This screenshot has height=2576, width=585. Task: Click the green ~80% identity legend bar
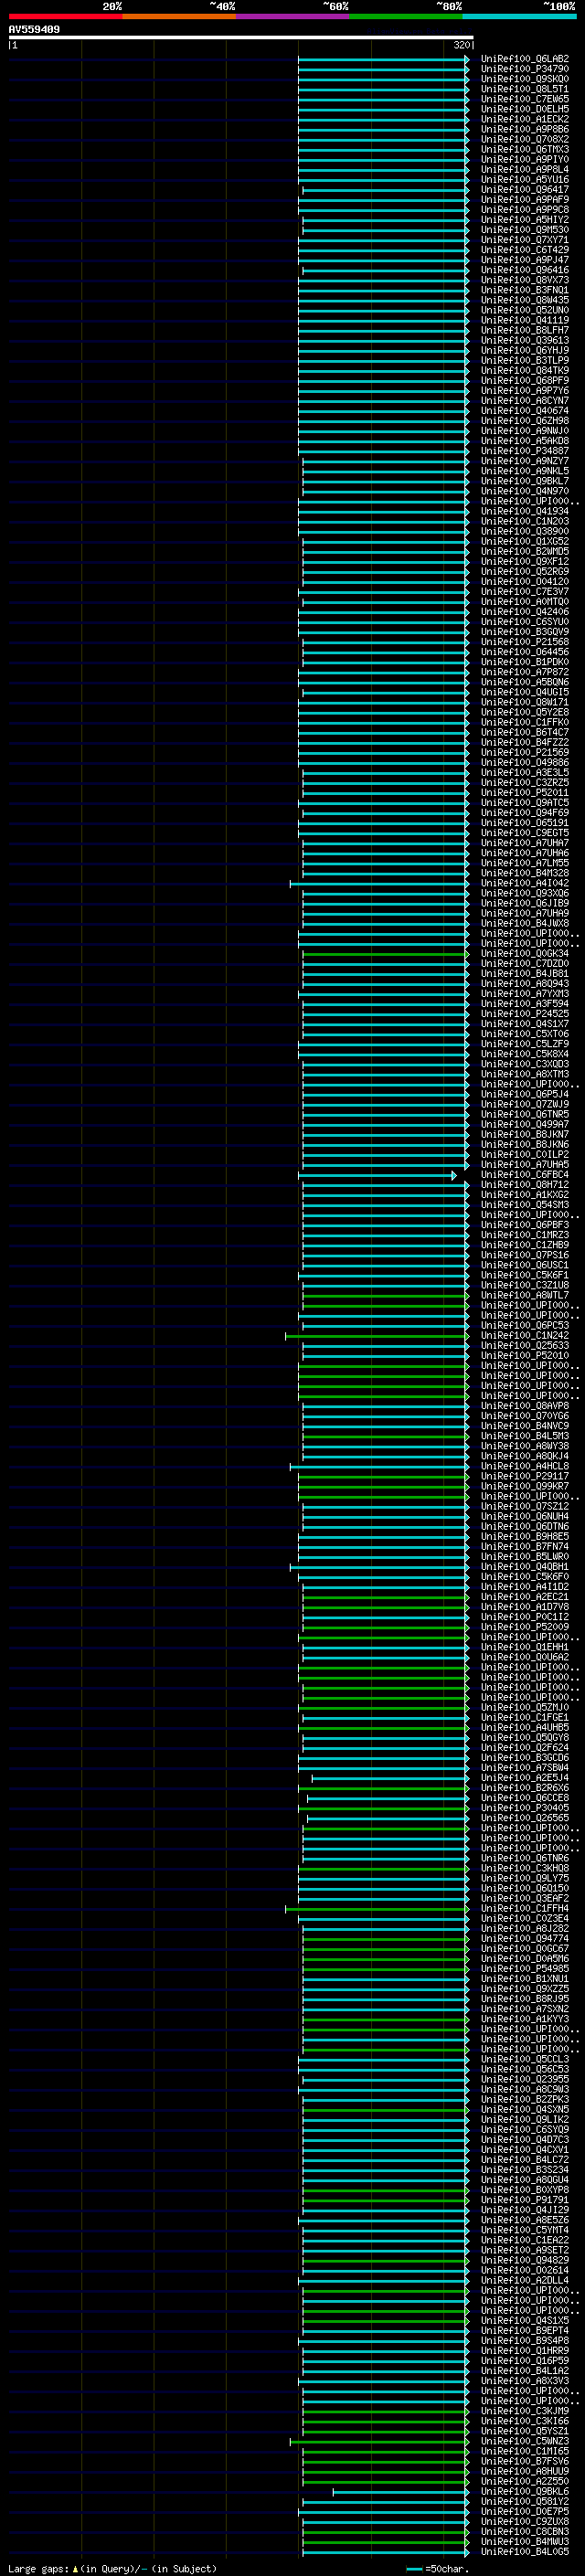point(406,16)
